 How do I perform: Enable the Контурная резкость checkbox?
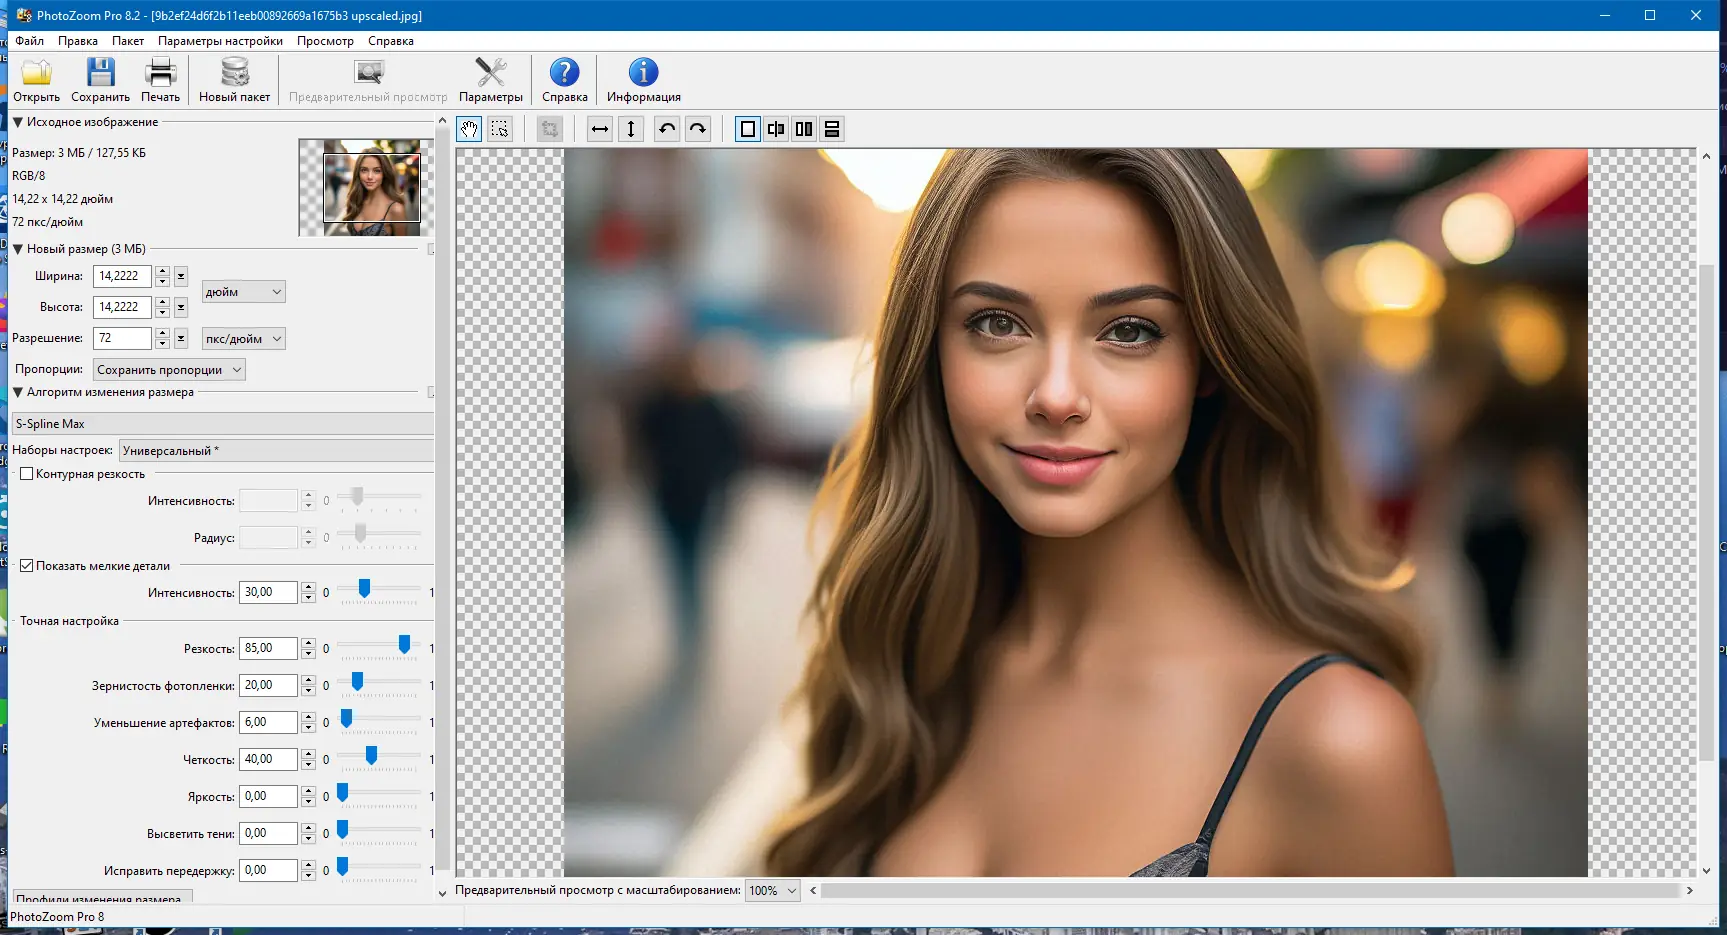point(27,474)
